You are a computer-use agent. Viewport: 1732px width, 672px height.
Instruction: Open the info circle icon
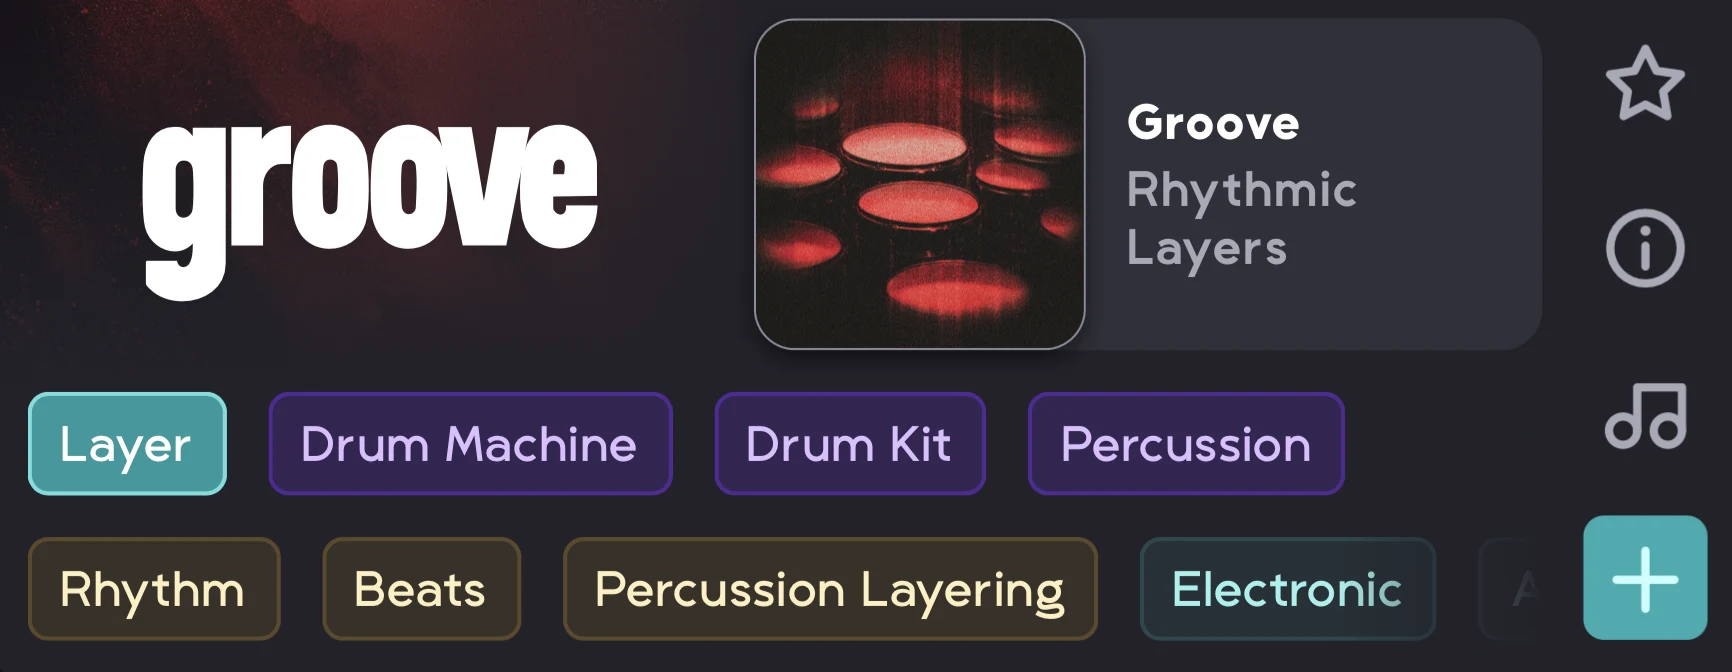[1645, 249]
